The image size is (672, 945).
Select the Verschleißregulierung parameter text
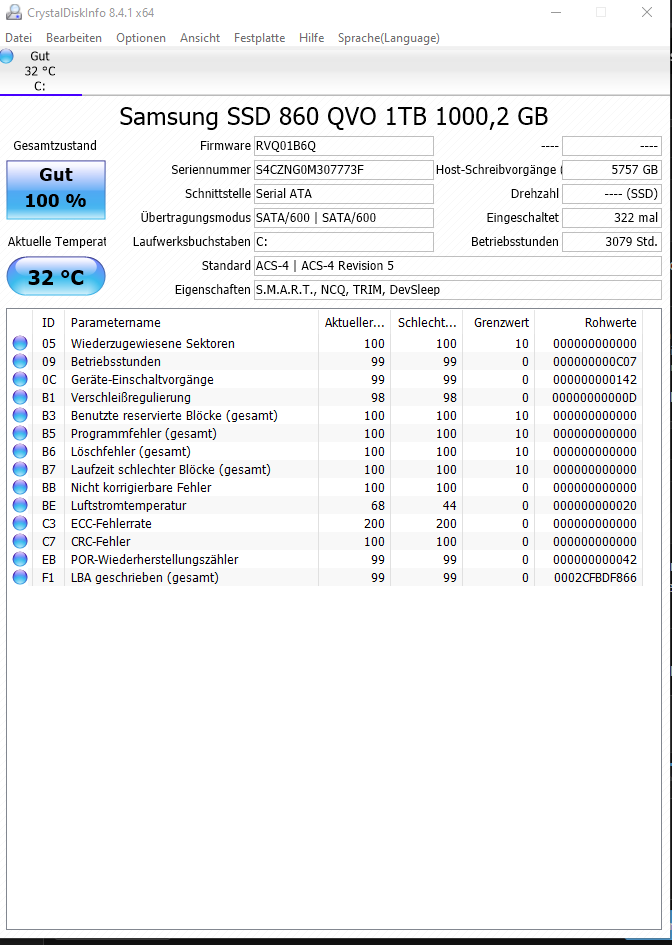[131, 398]
